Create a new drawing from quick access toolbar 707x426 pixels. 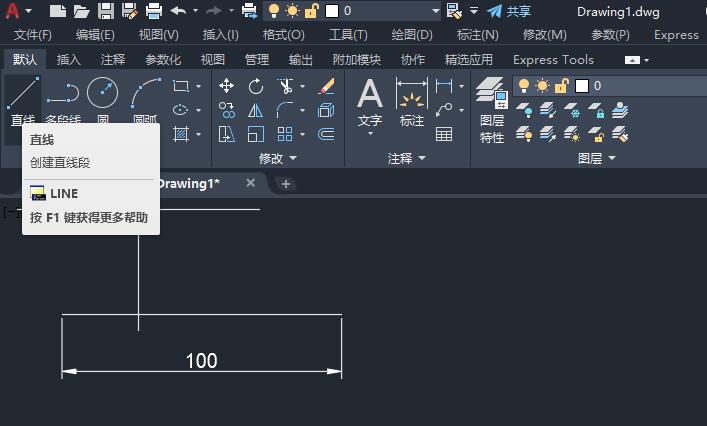[x=58, y=11]
